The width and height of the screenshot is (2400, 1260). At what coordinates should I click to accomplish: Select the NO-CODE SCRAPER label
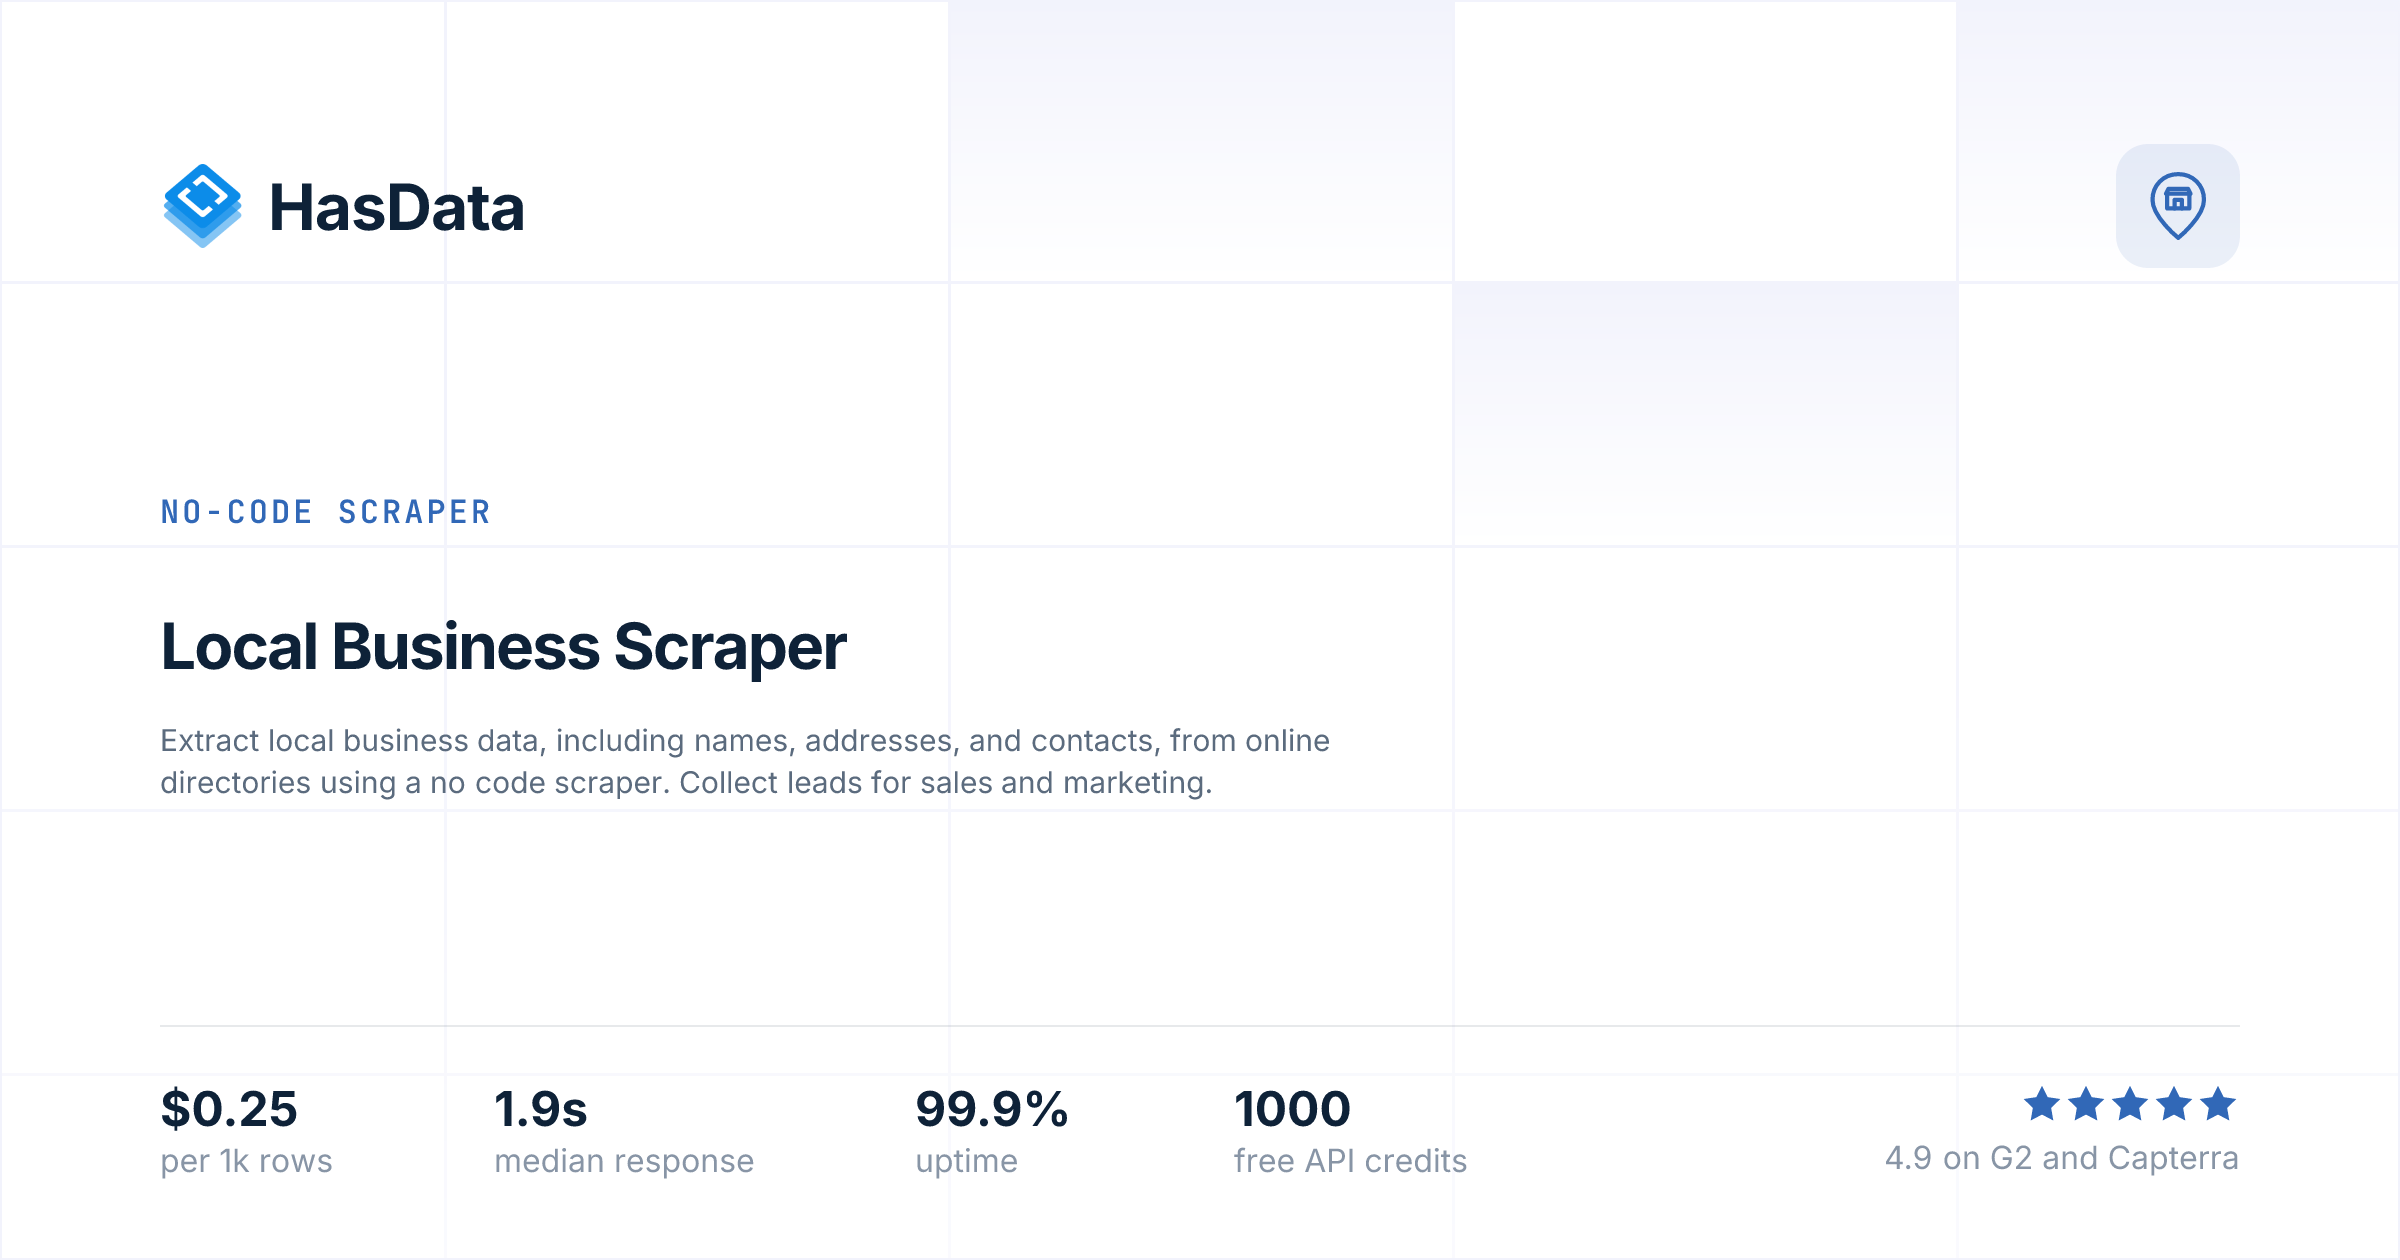click(326, 512)
